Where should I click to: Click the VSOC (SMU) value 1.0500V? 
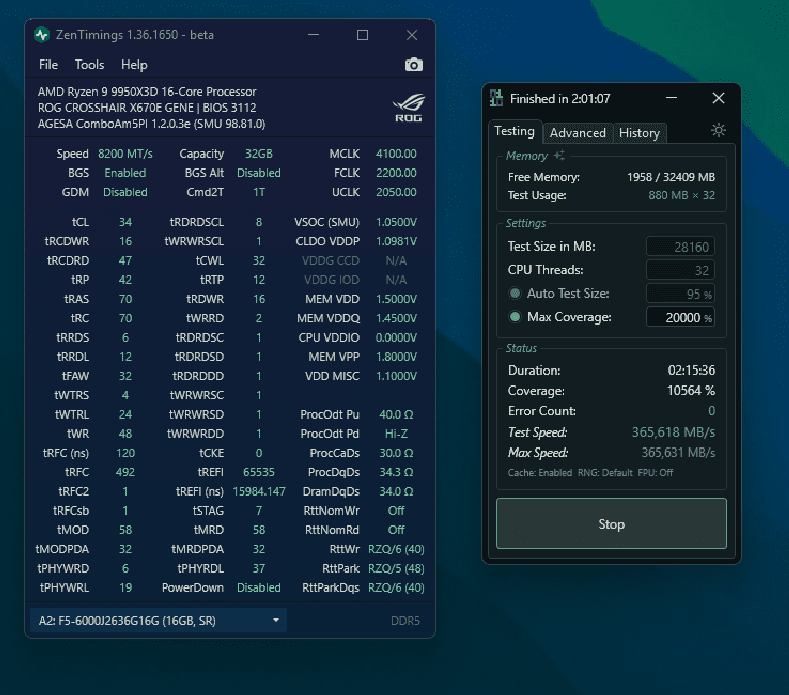click(x=396, y=222)
